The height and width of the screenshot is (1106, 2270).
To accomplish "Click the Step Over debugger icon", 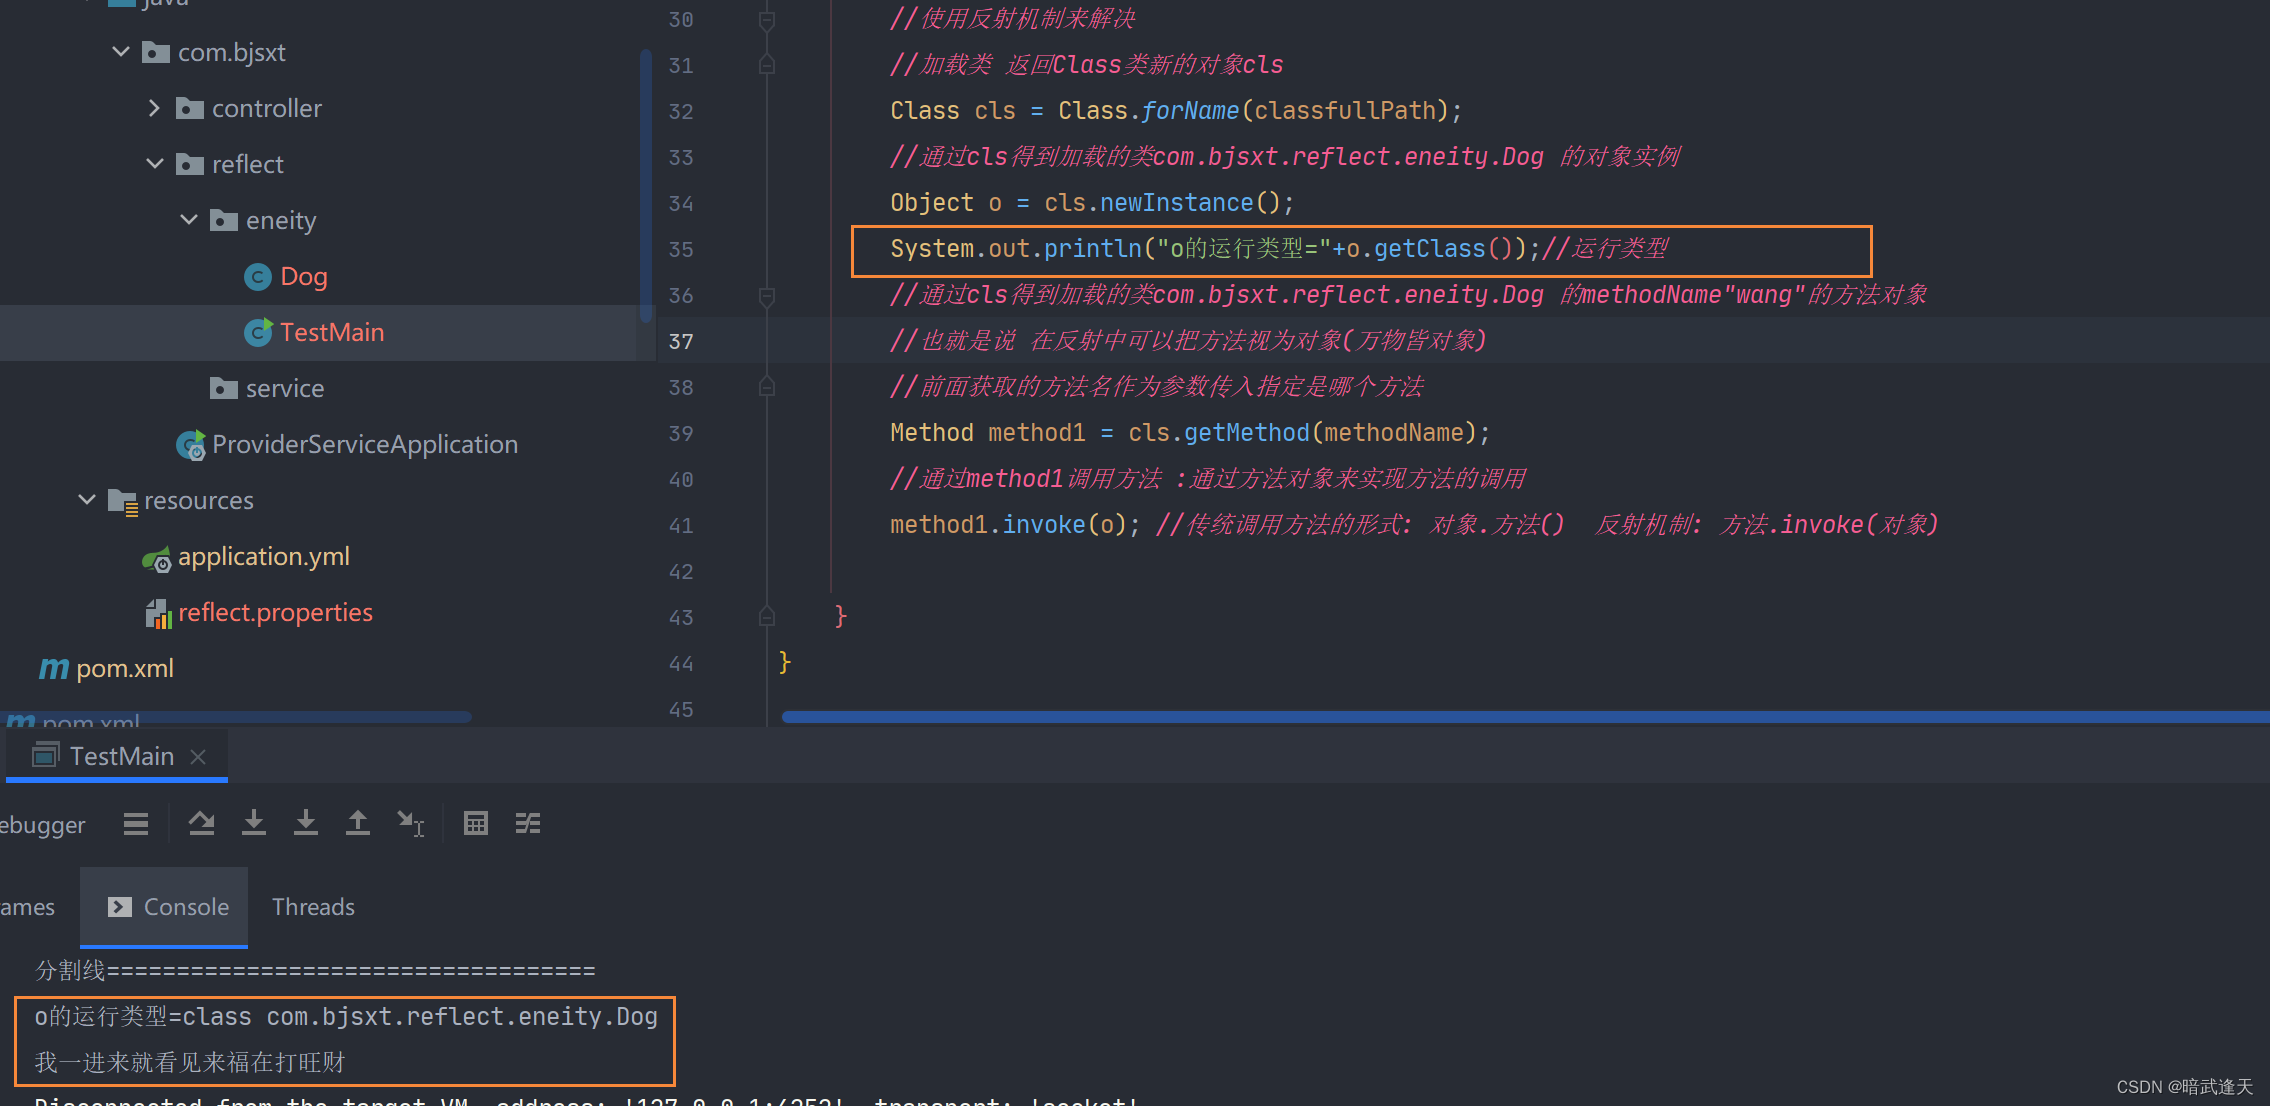I will click(201, 823).
